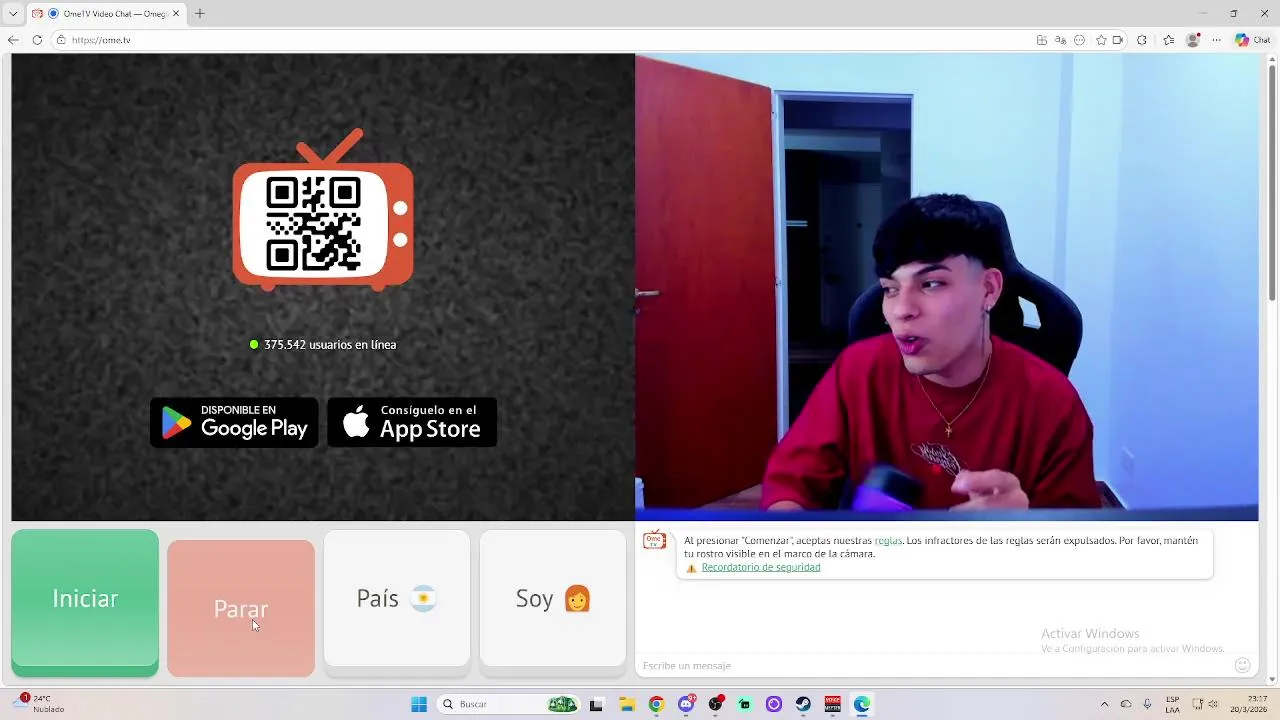Open the emoji picker in chat
Viewport: 1280px width, 720px height.
(1242, 665)
